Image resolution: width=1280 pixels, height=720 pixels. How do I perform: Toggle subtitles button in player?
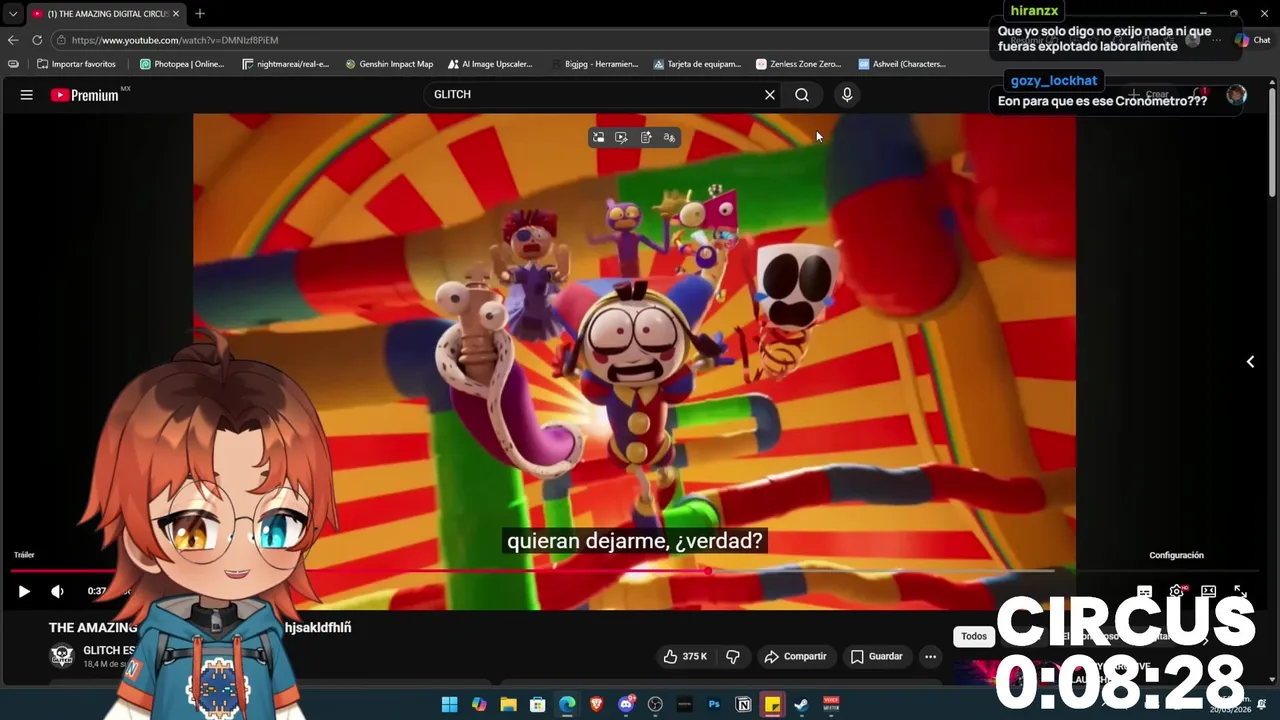tap(1145, 592)
